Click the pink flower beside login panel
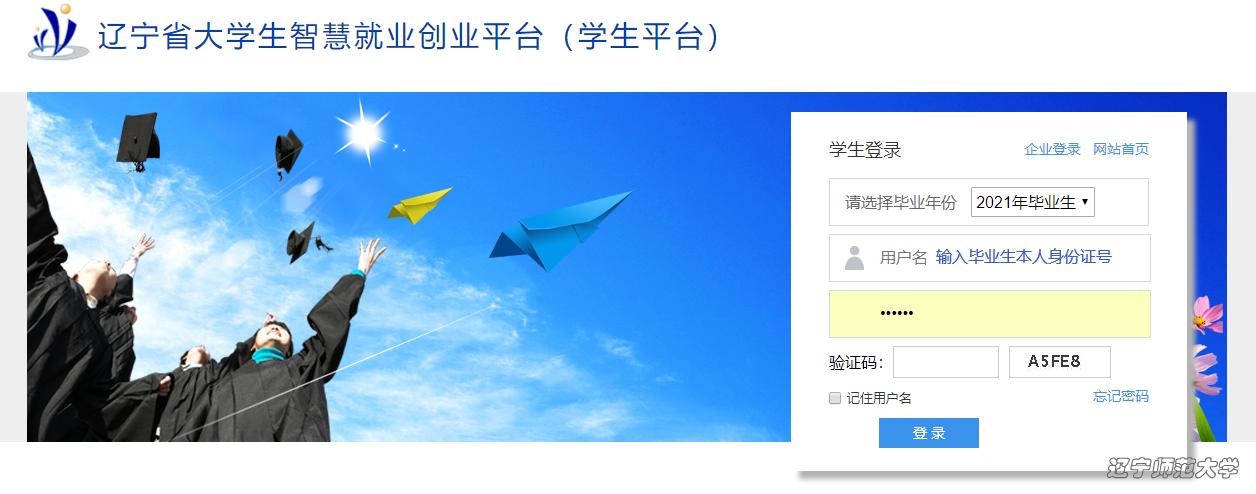The image size is (1256, 494). click(1206, 315)
